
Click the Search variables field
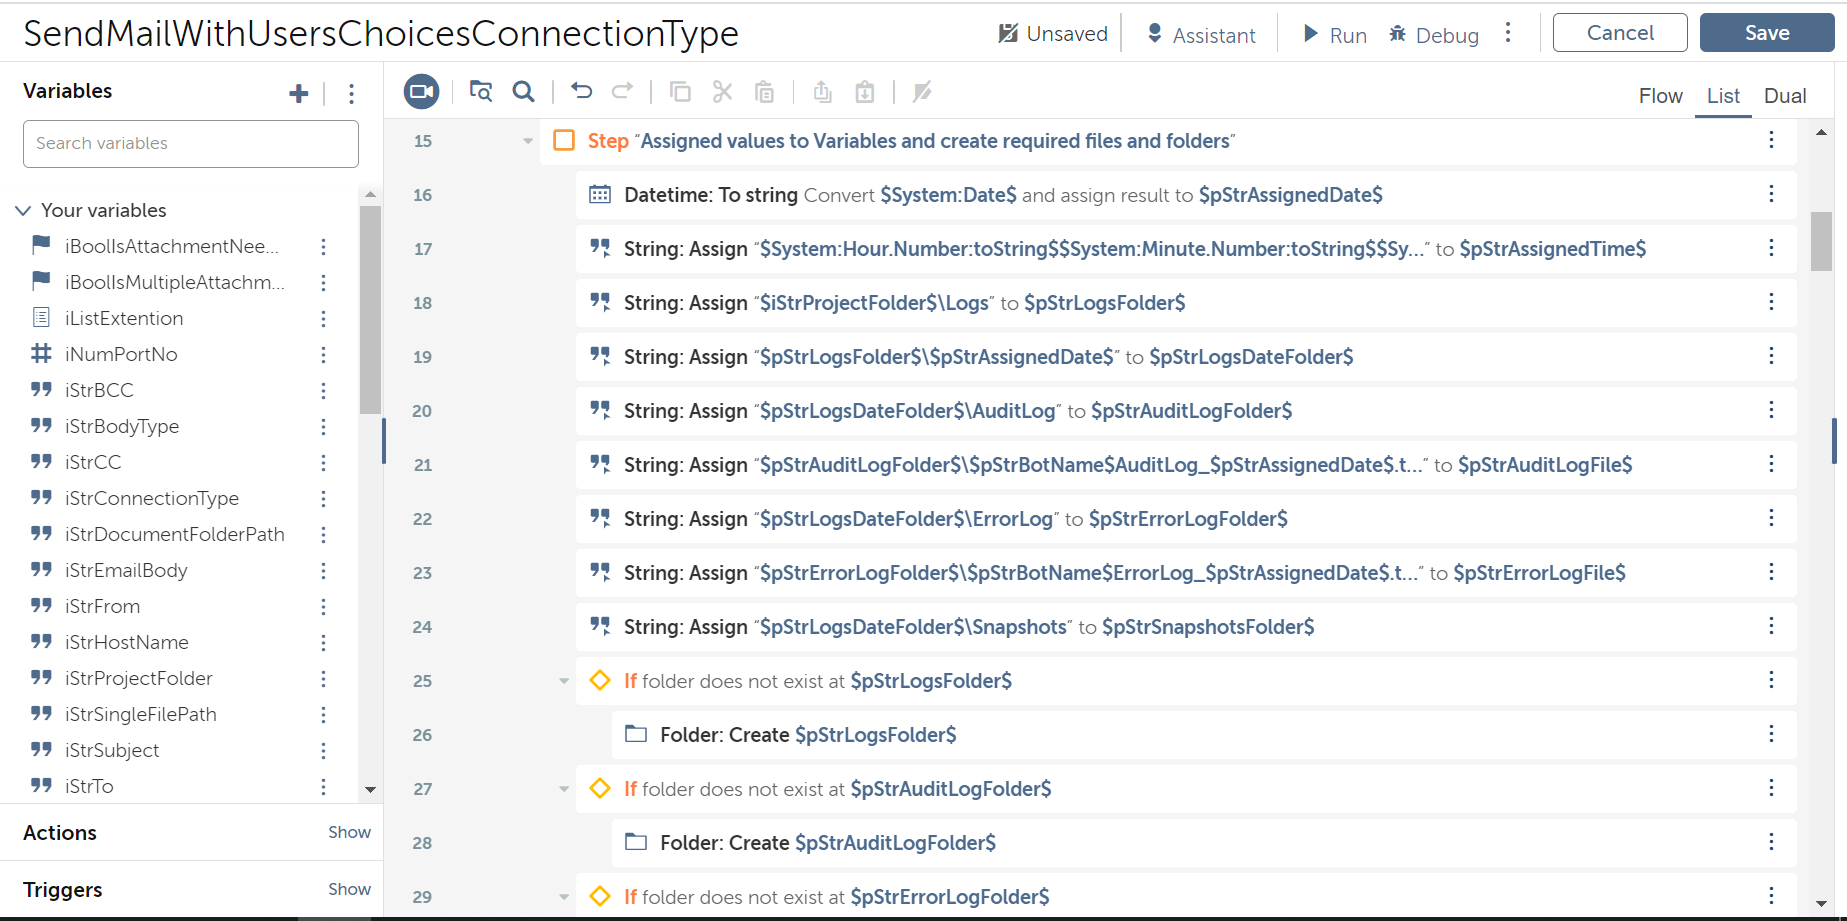(190, 144)
